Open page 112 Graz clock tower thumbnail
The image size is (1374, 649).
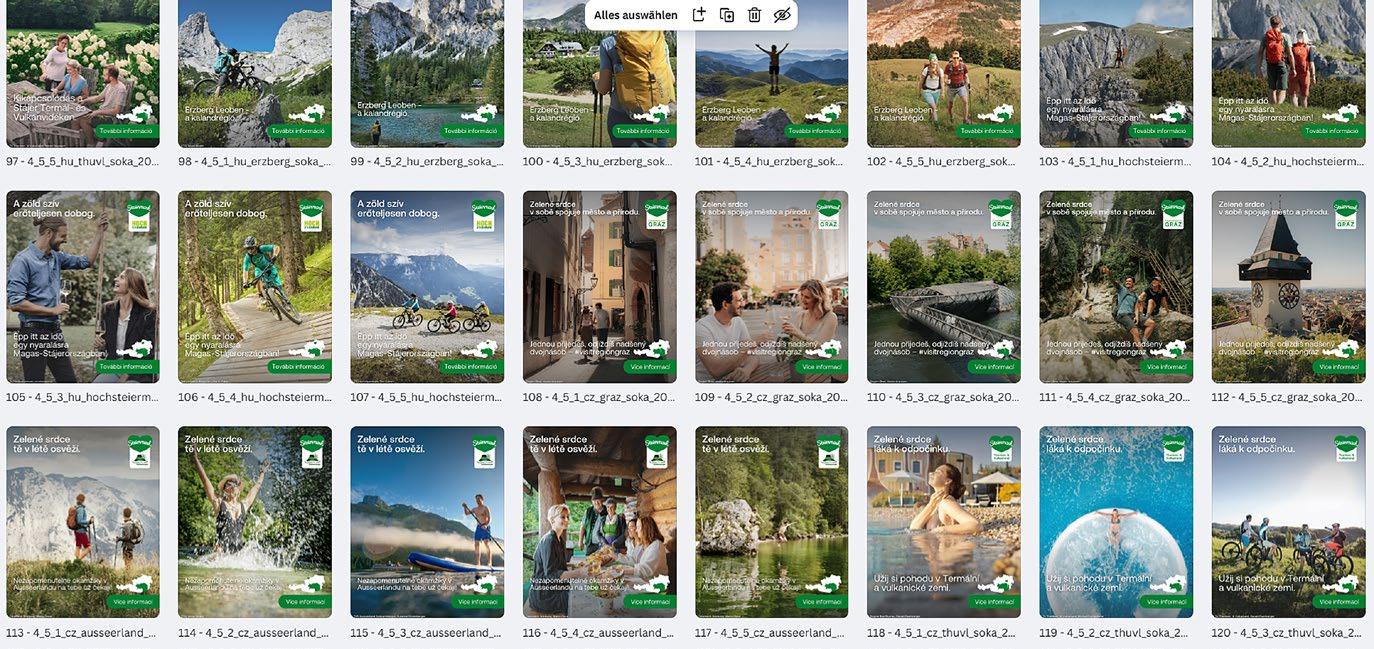(1288, 287)
